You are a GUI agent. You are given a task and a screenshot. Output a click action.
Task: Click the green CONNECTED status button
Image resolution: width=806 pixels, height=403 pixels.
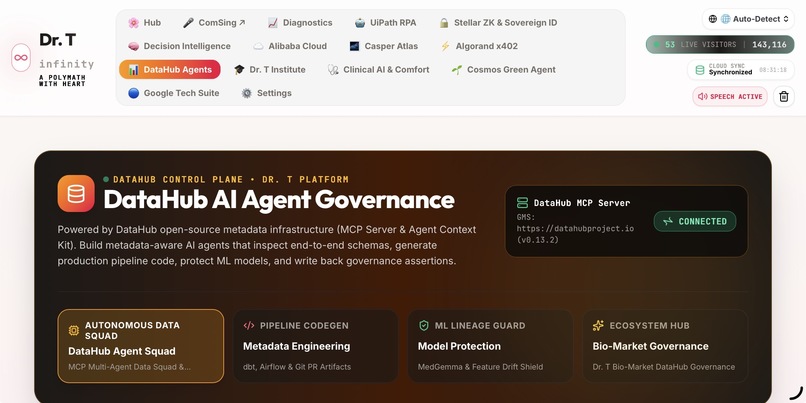click(695, 222)
